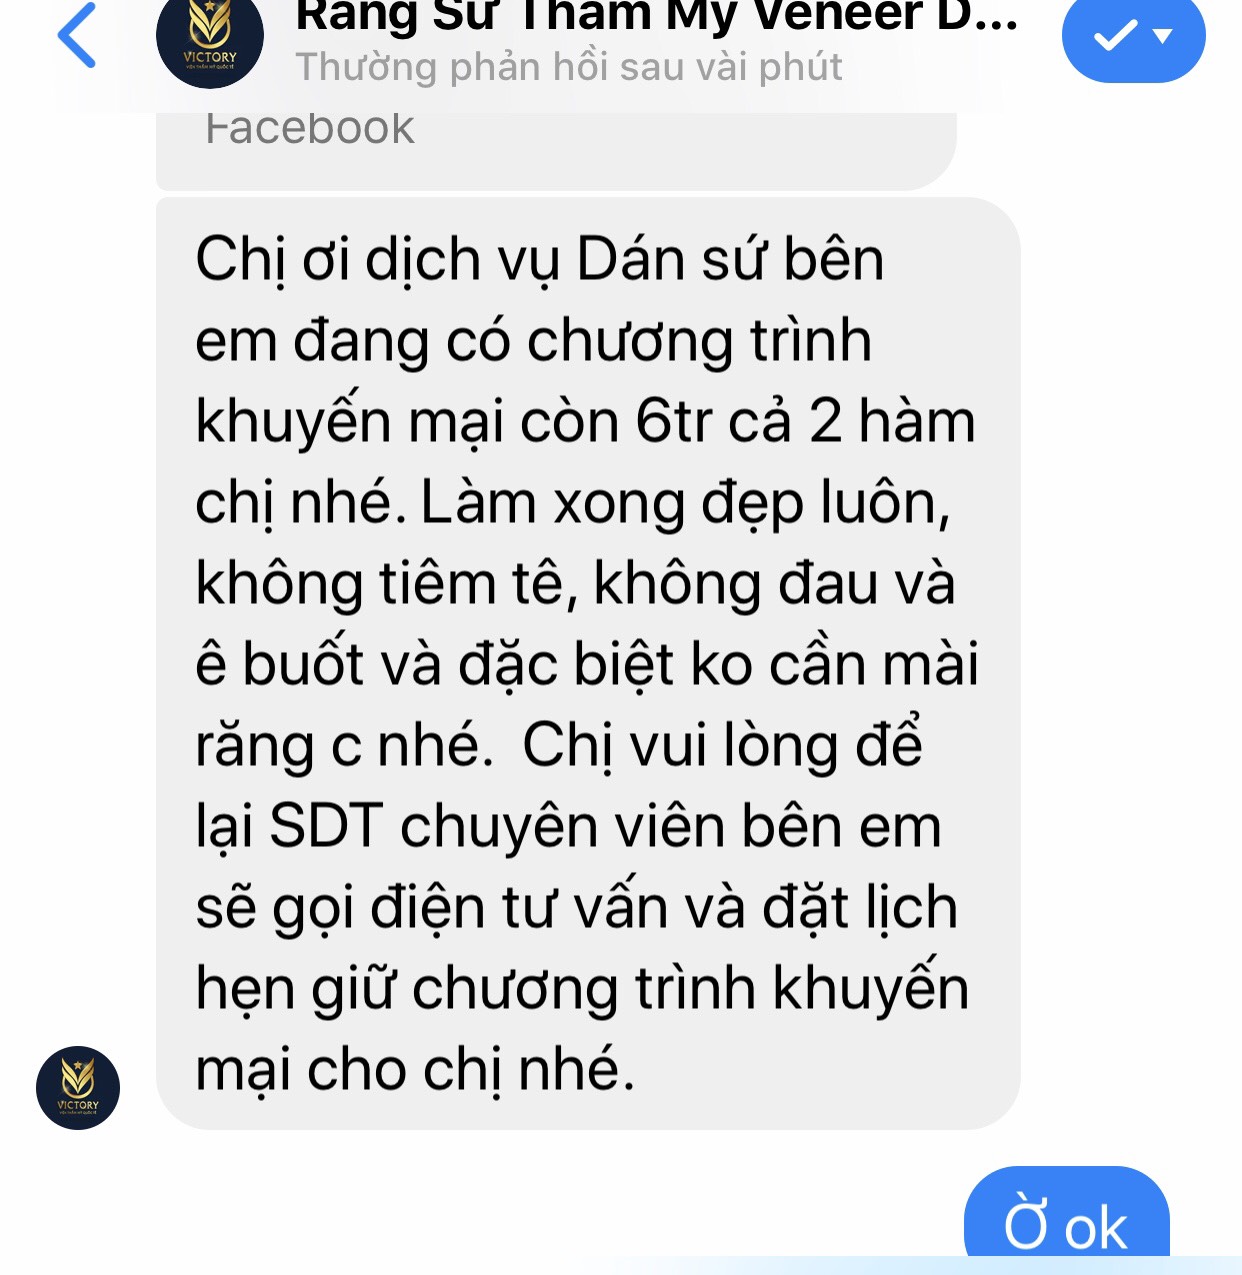Image resolution: width=1242 pixels, height=1275 pixels.
Task: Click the "sẽ gọi điện tư vấn và đặt lịch" line
Action: click(x=577, y=908)
